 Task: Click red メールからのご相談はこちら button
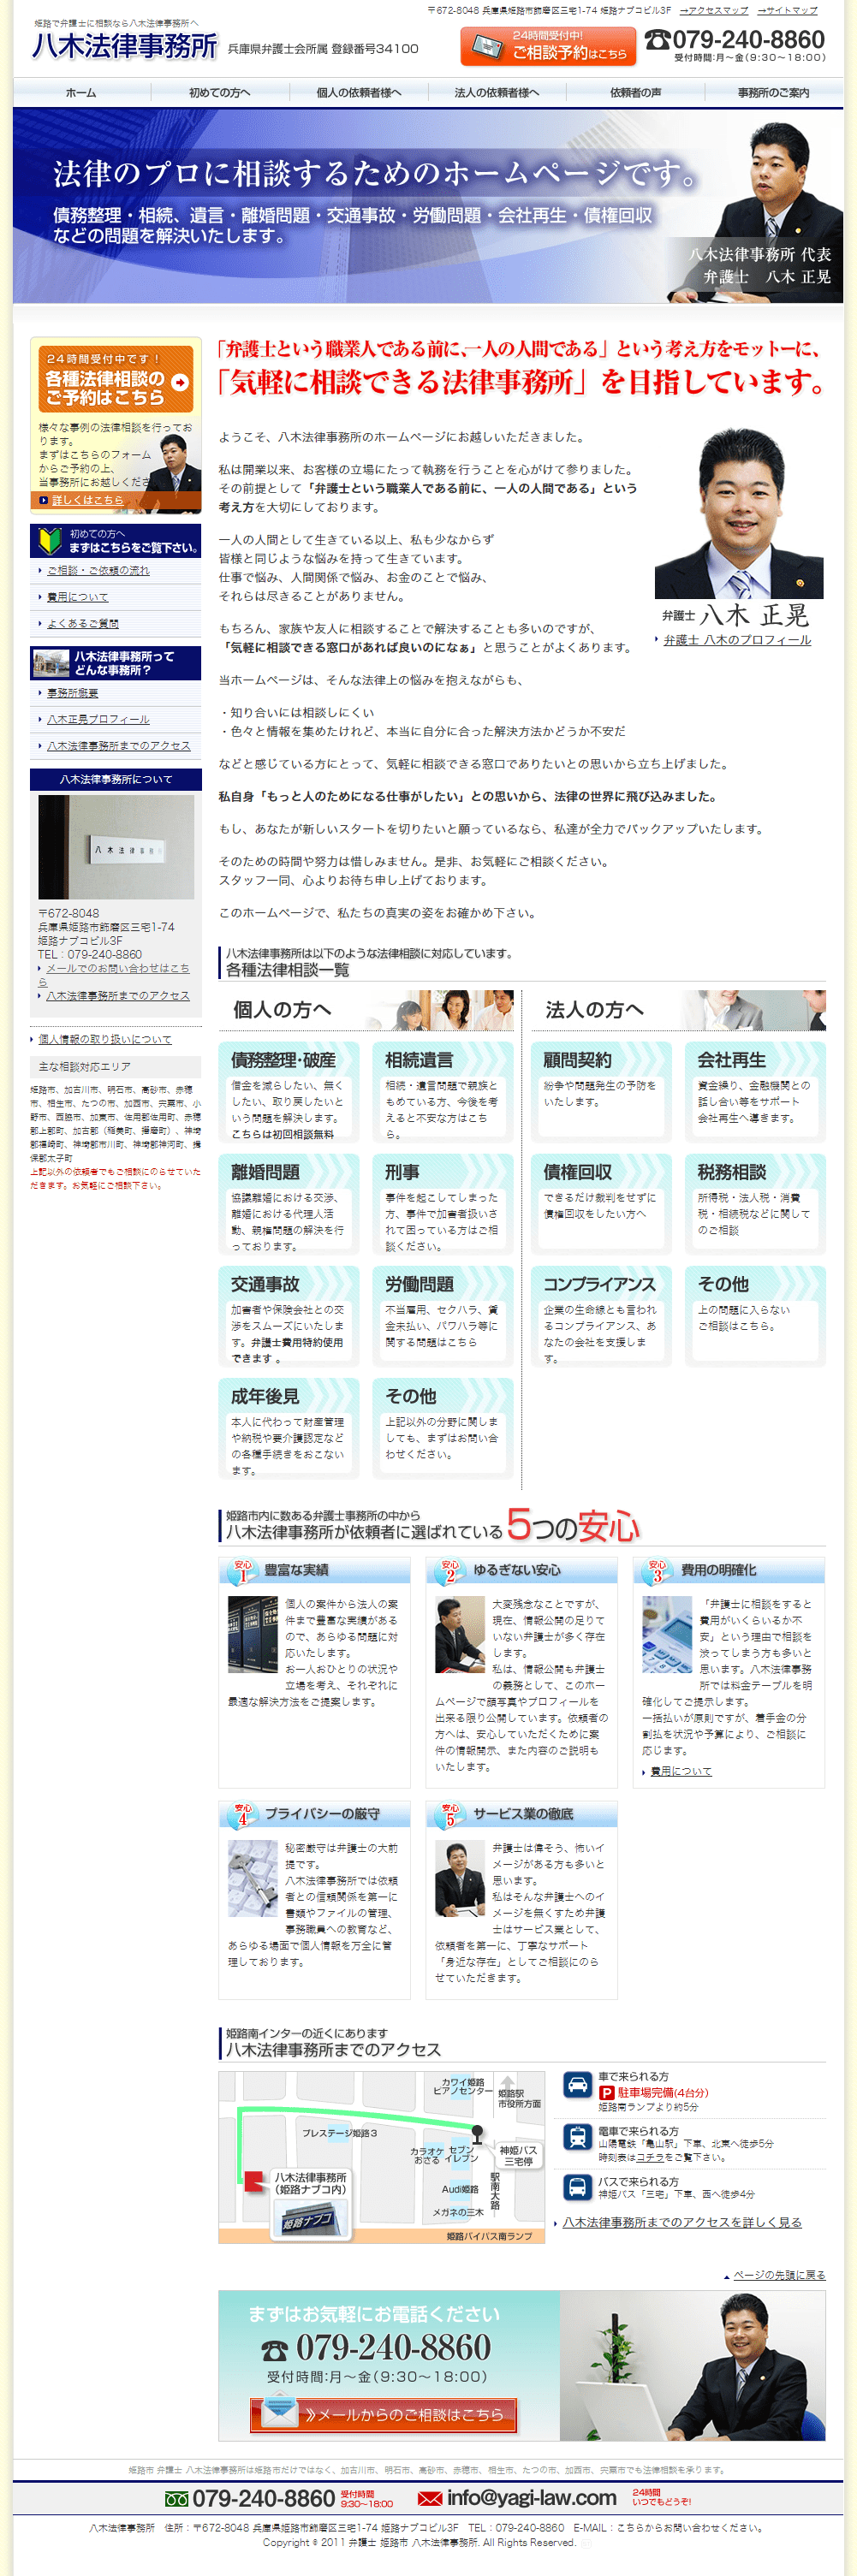tap(383, 2415)
